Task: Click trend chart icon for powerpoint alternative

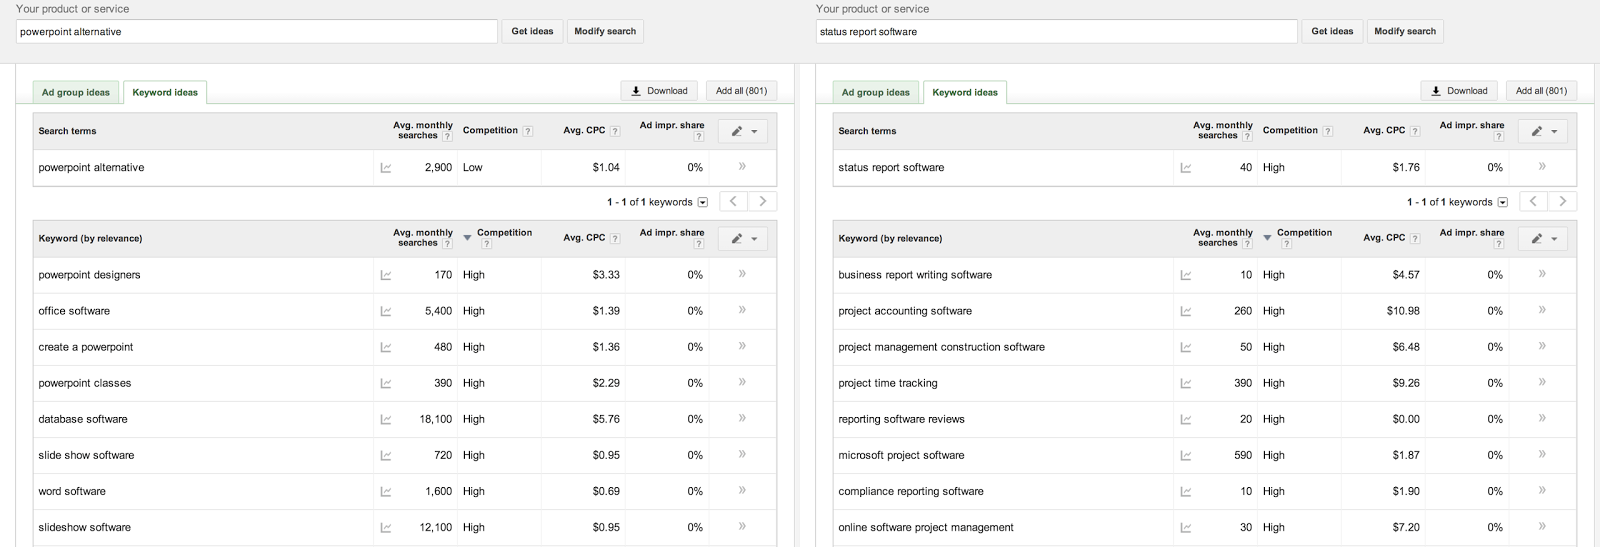Action: click(x=386, y=168)
